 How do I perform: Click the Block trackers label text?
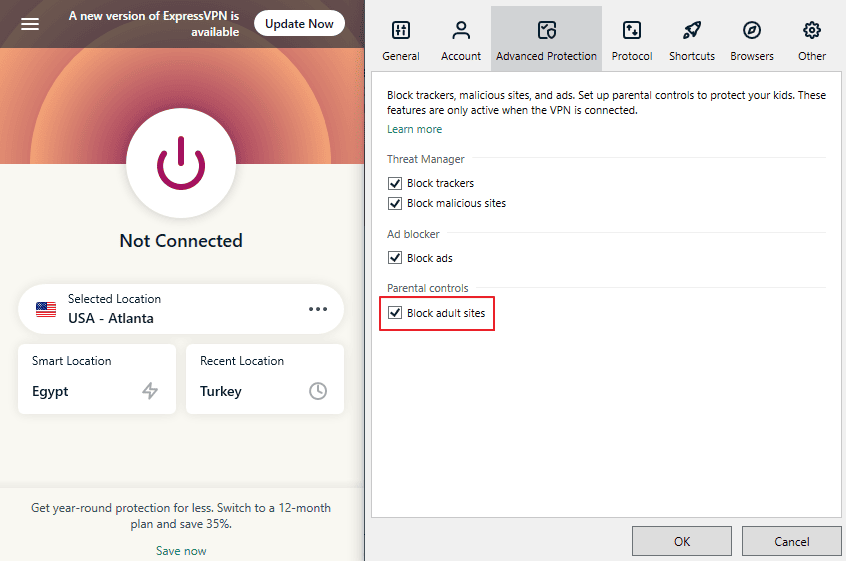click(x=440, y=183)
